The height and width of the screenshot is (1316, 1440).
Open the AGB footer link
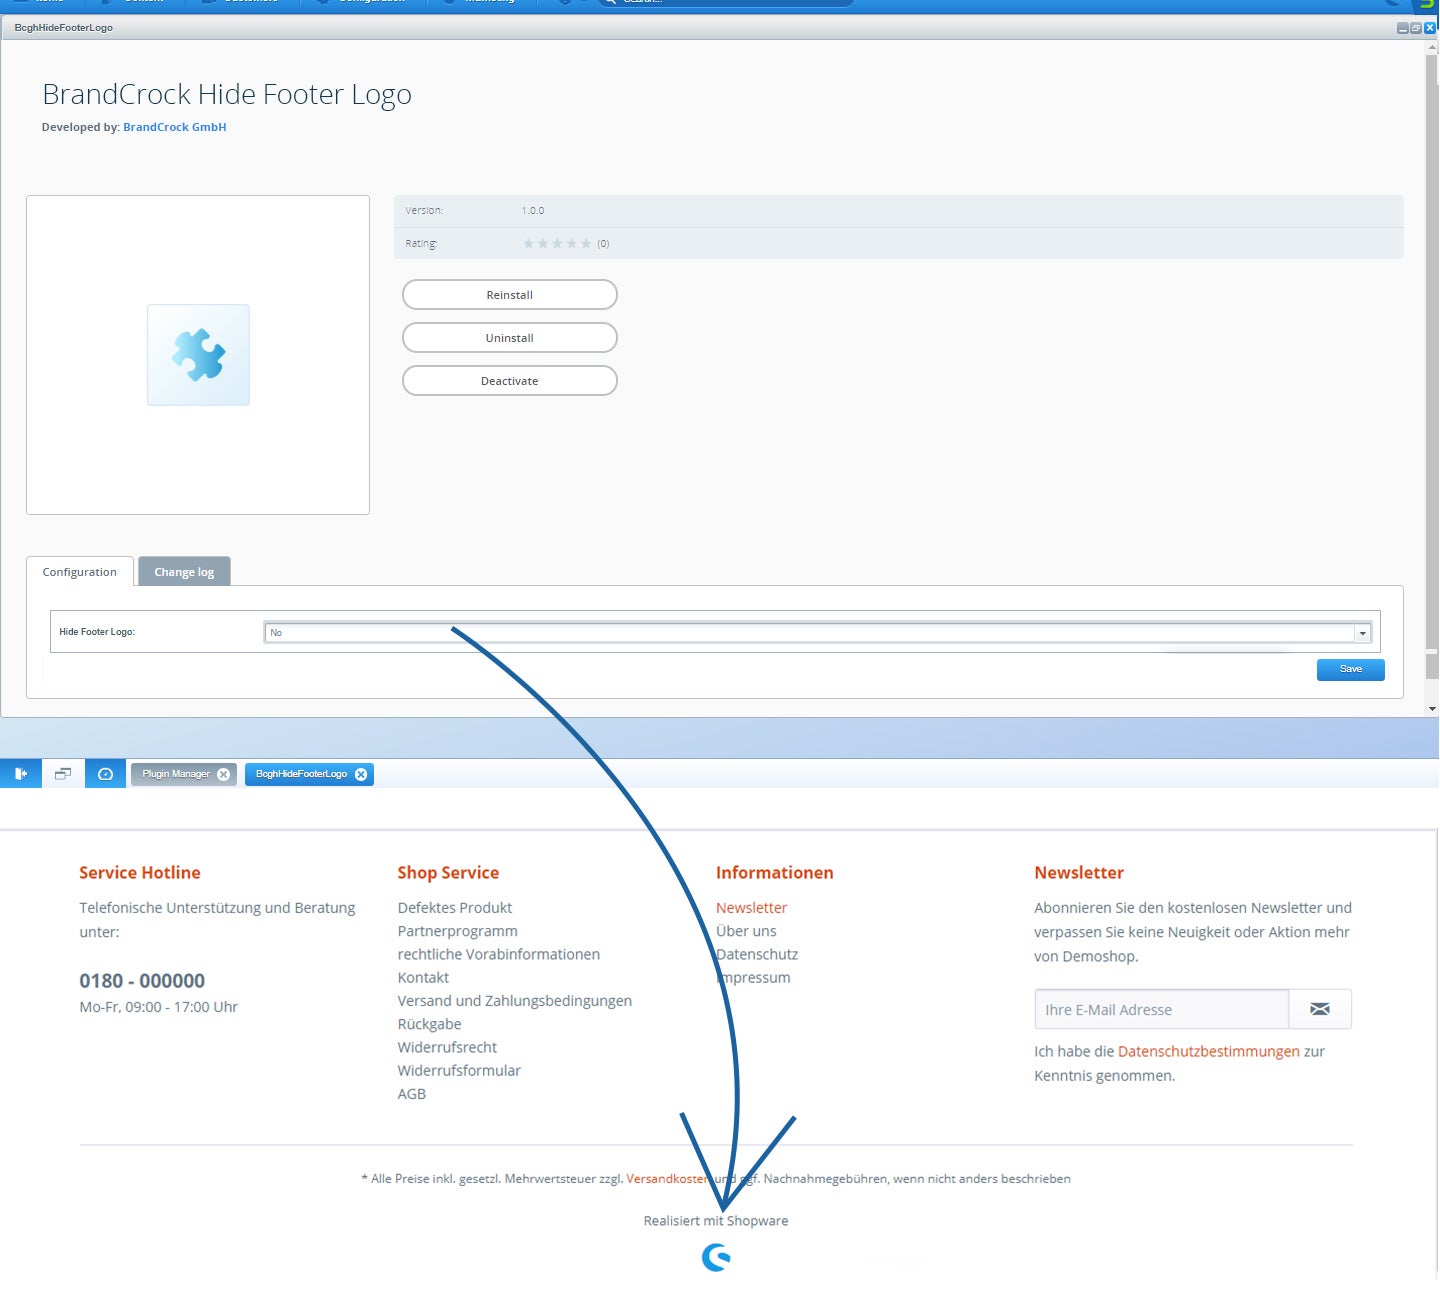click(412, 1094)
